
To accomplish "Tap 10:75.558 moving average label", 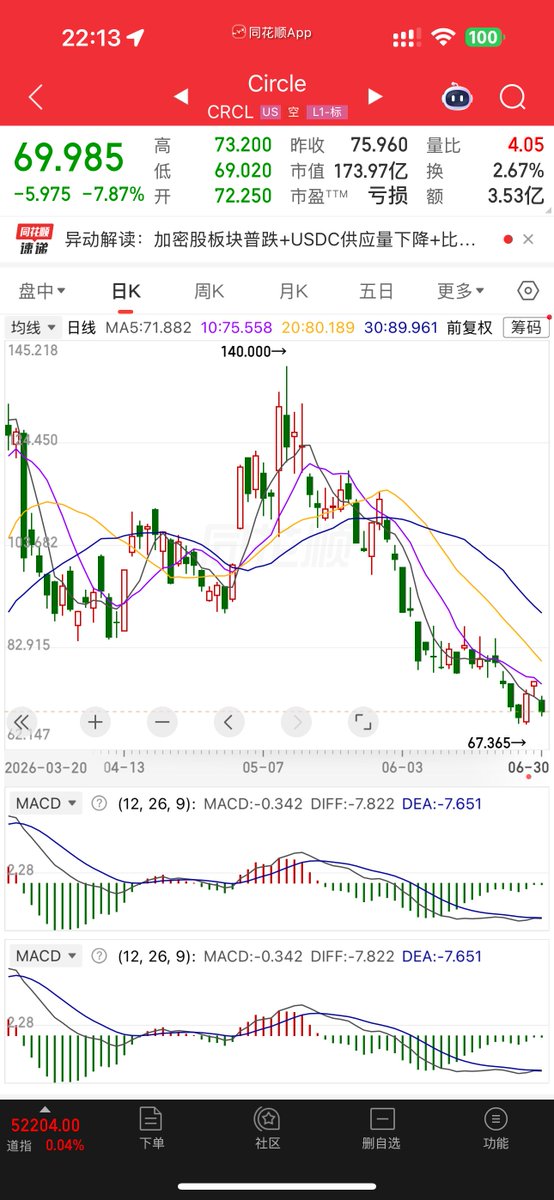I will pyautogui.click(x=237, y=327).
